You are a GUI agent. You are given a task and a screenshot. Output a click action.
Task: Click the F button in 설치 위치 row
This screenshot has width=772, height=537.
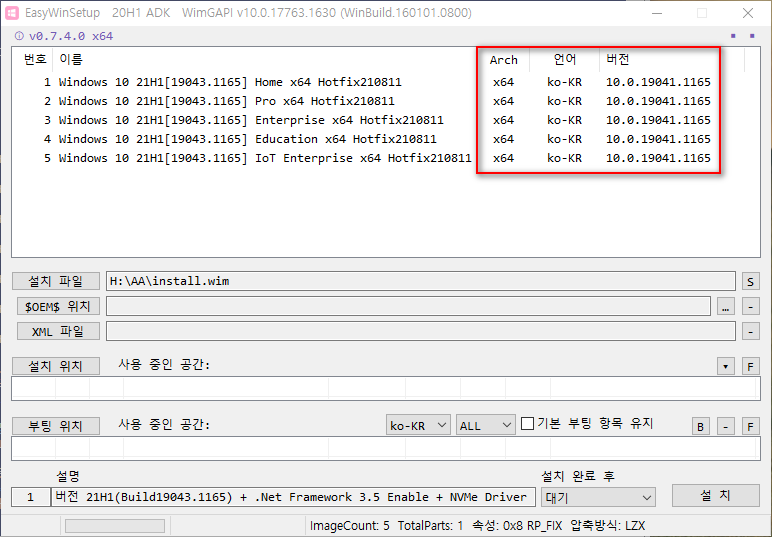click(750, 366)
